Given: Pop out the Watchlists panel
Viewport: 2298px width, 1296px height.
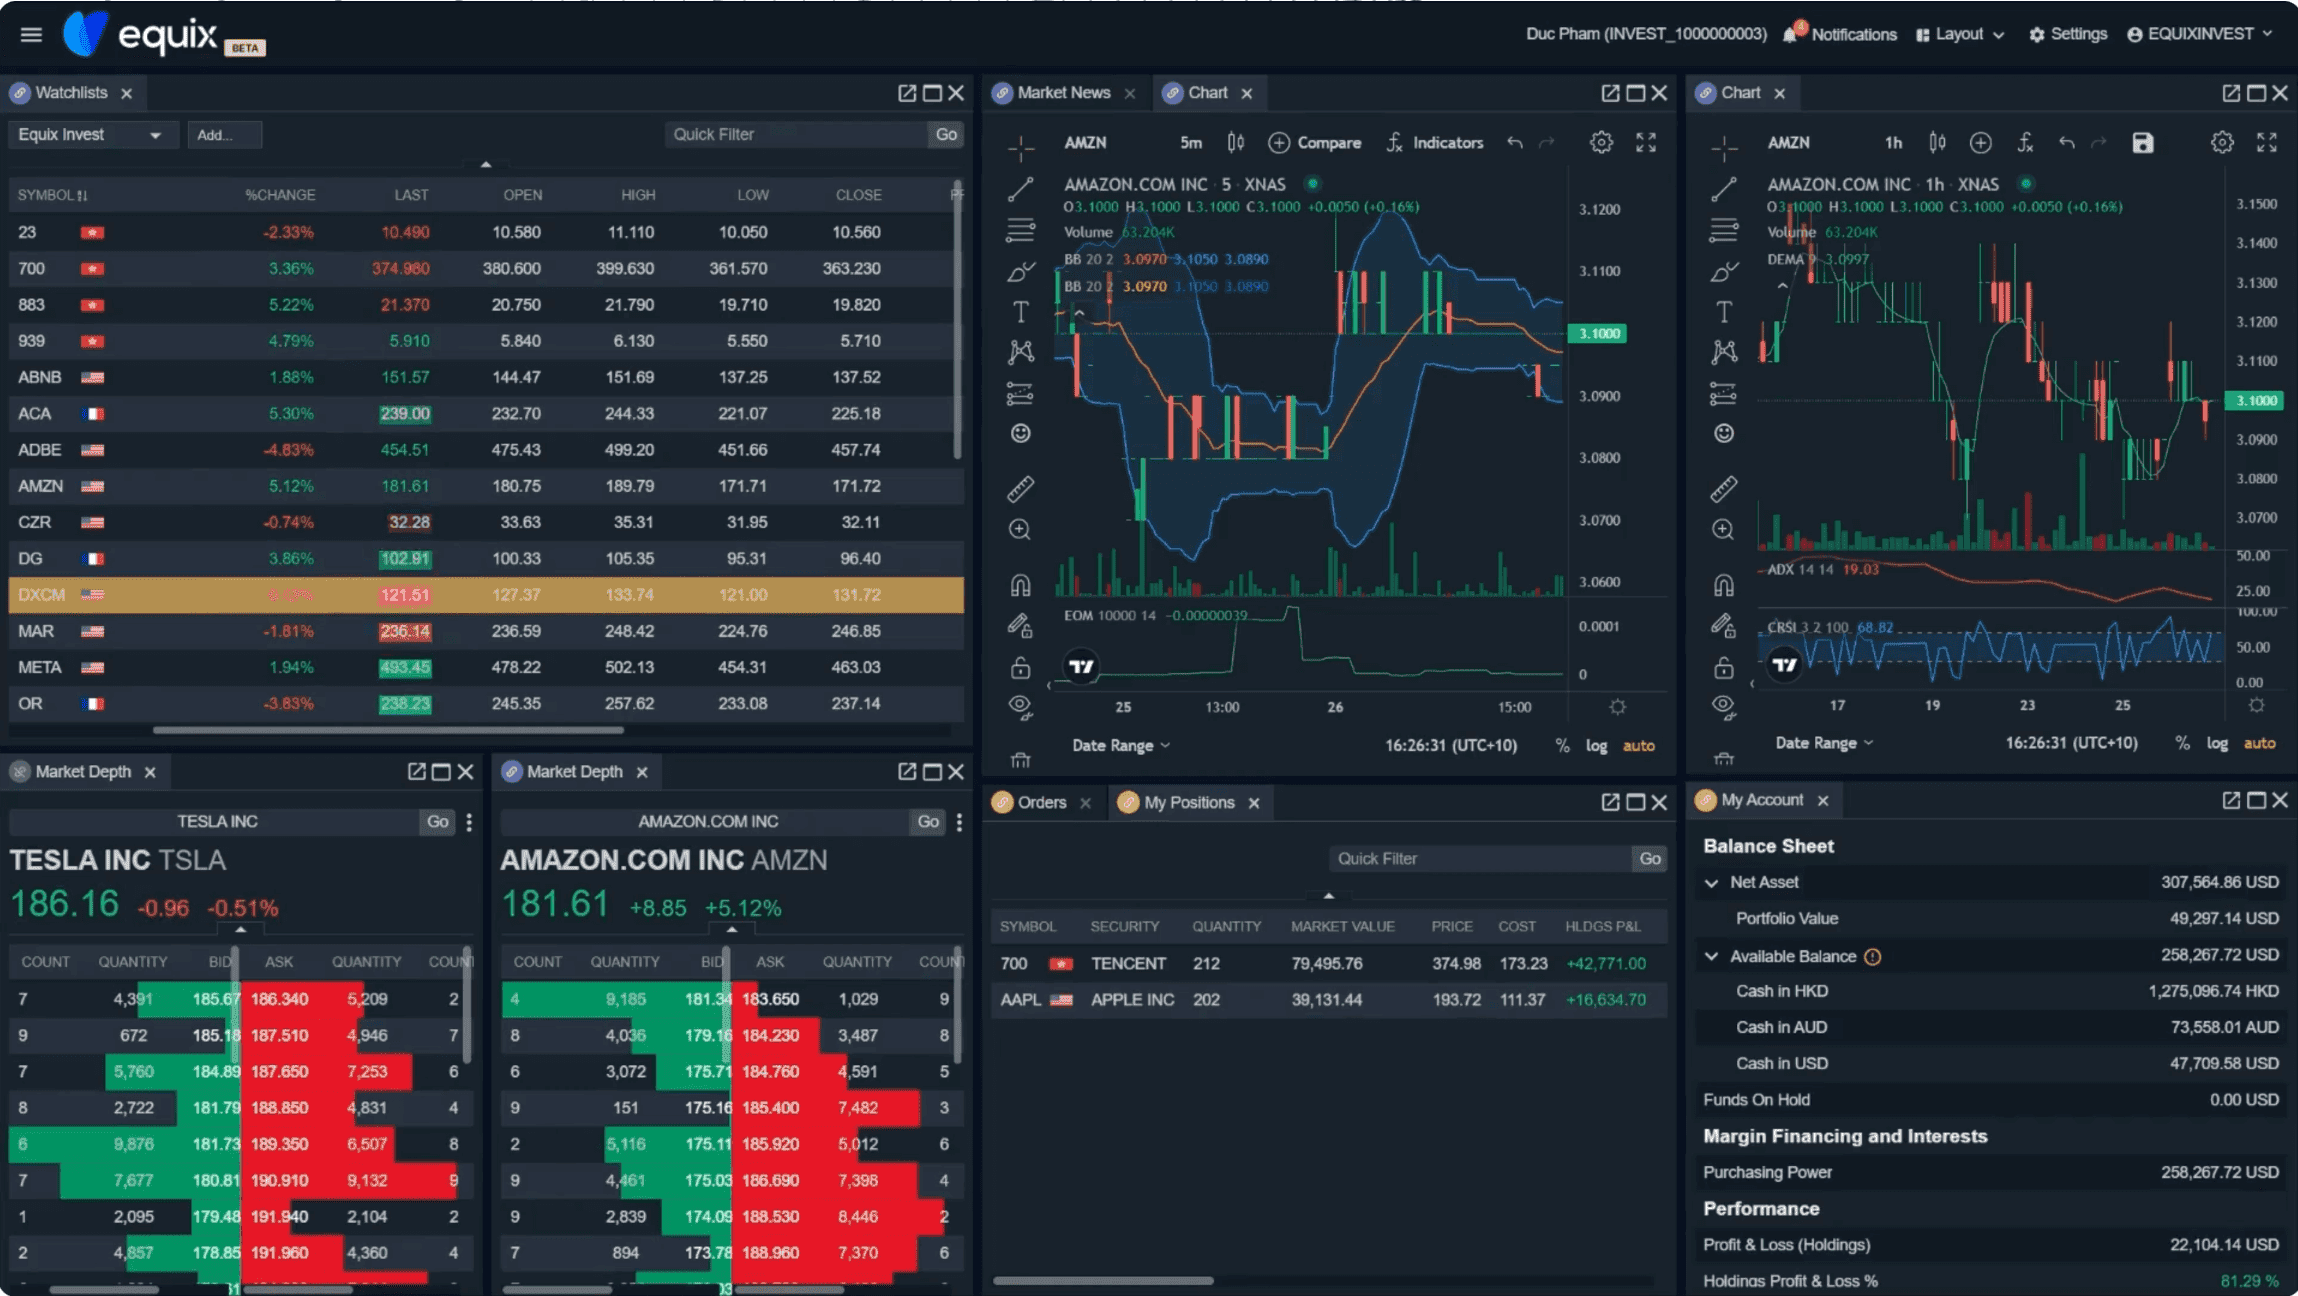Looking at the screenshot, I should (x=907, y=93).
